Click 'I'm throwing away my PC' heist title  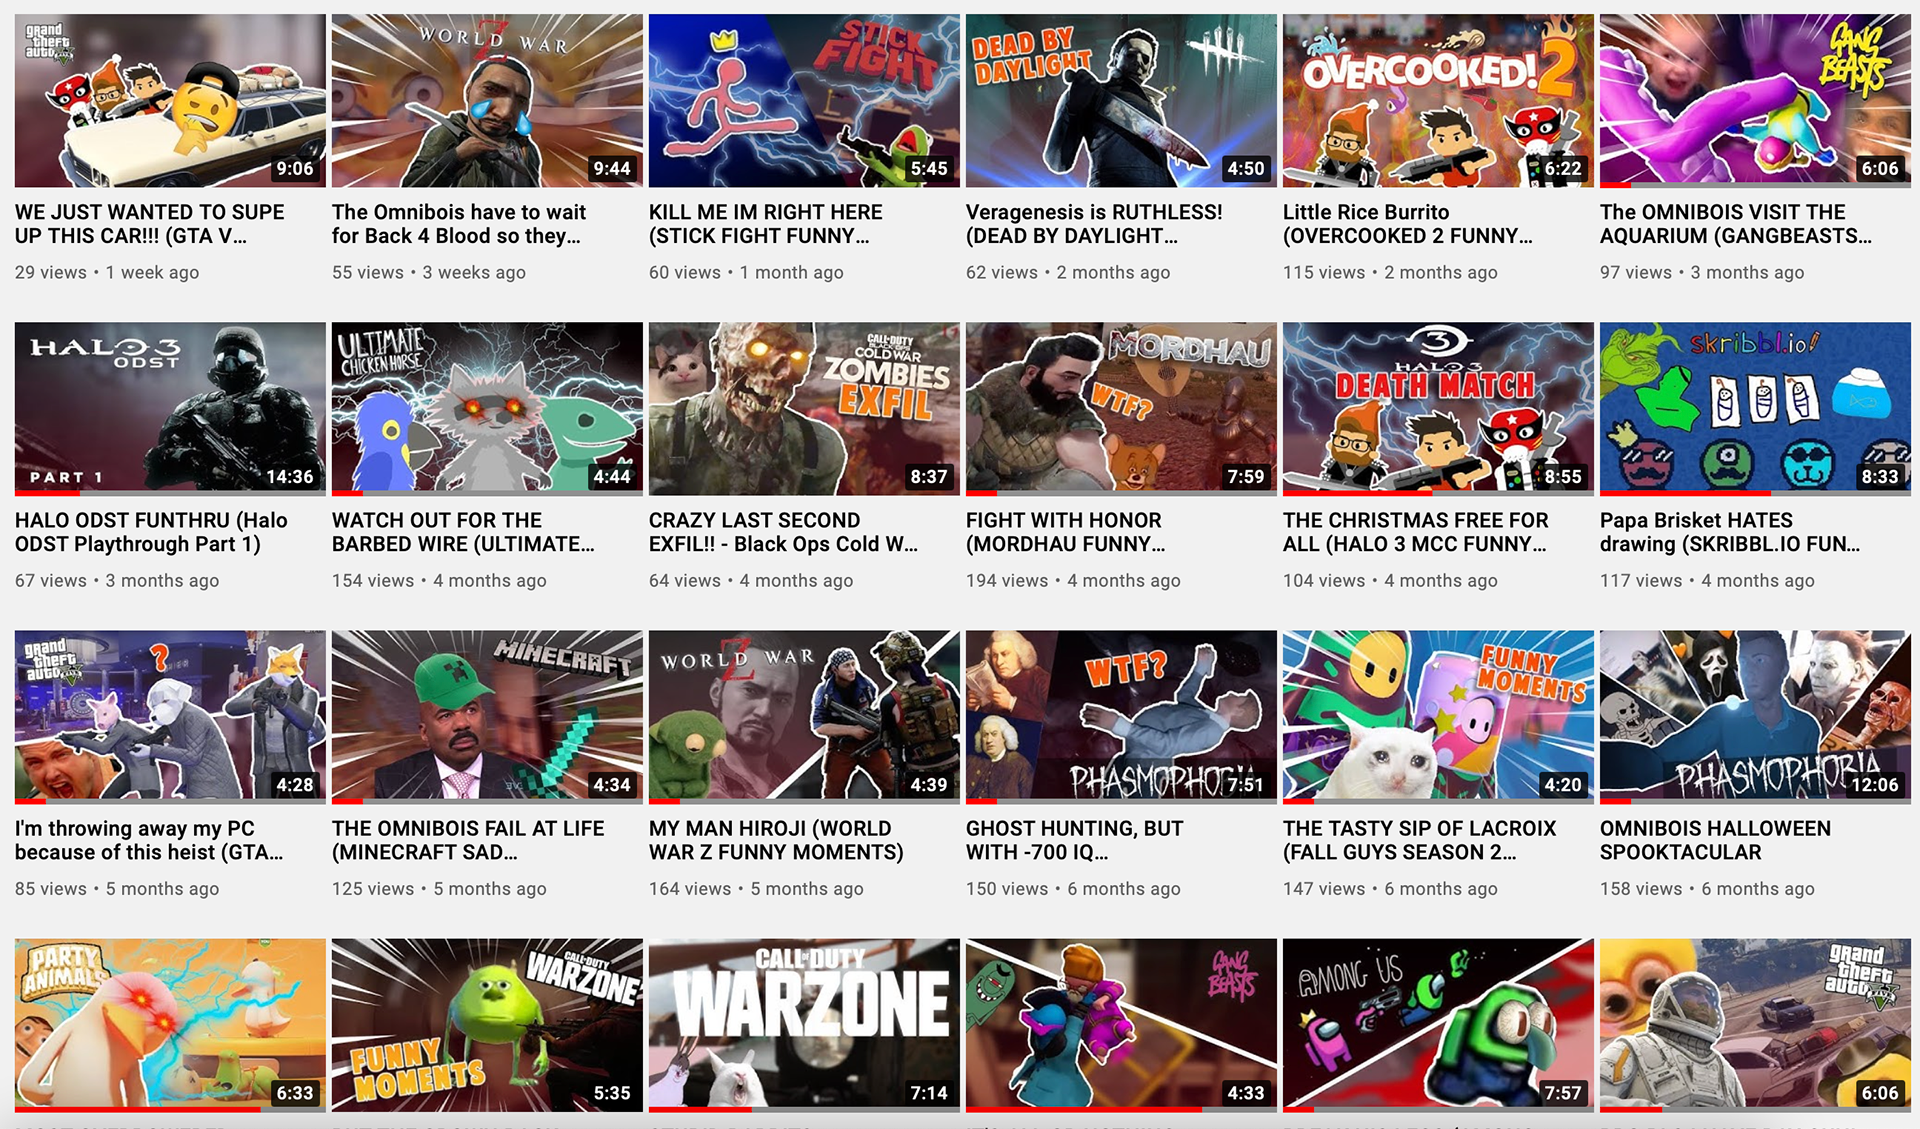pos(149,840)
